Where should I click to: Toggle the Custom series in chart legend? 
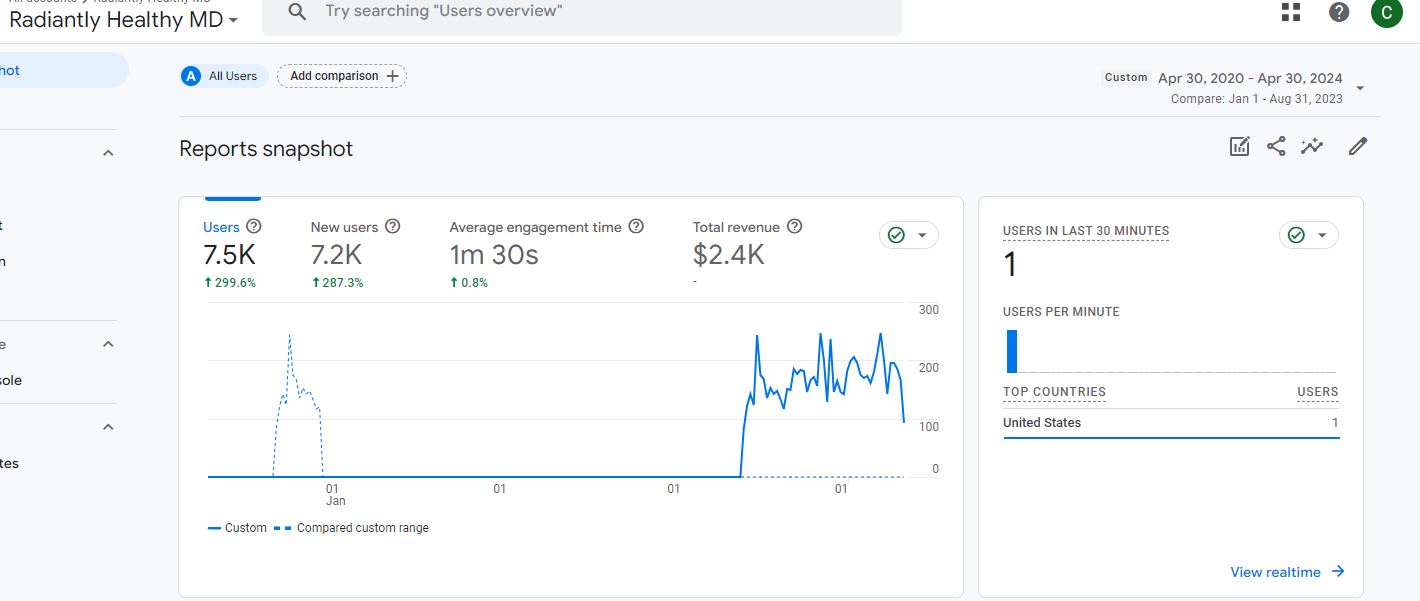pos(237,528)
